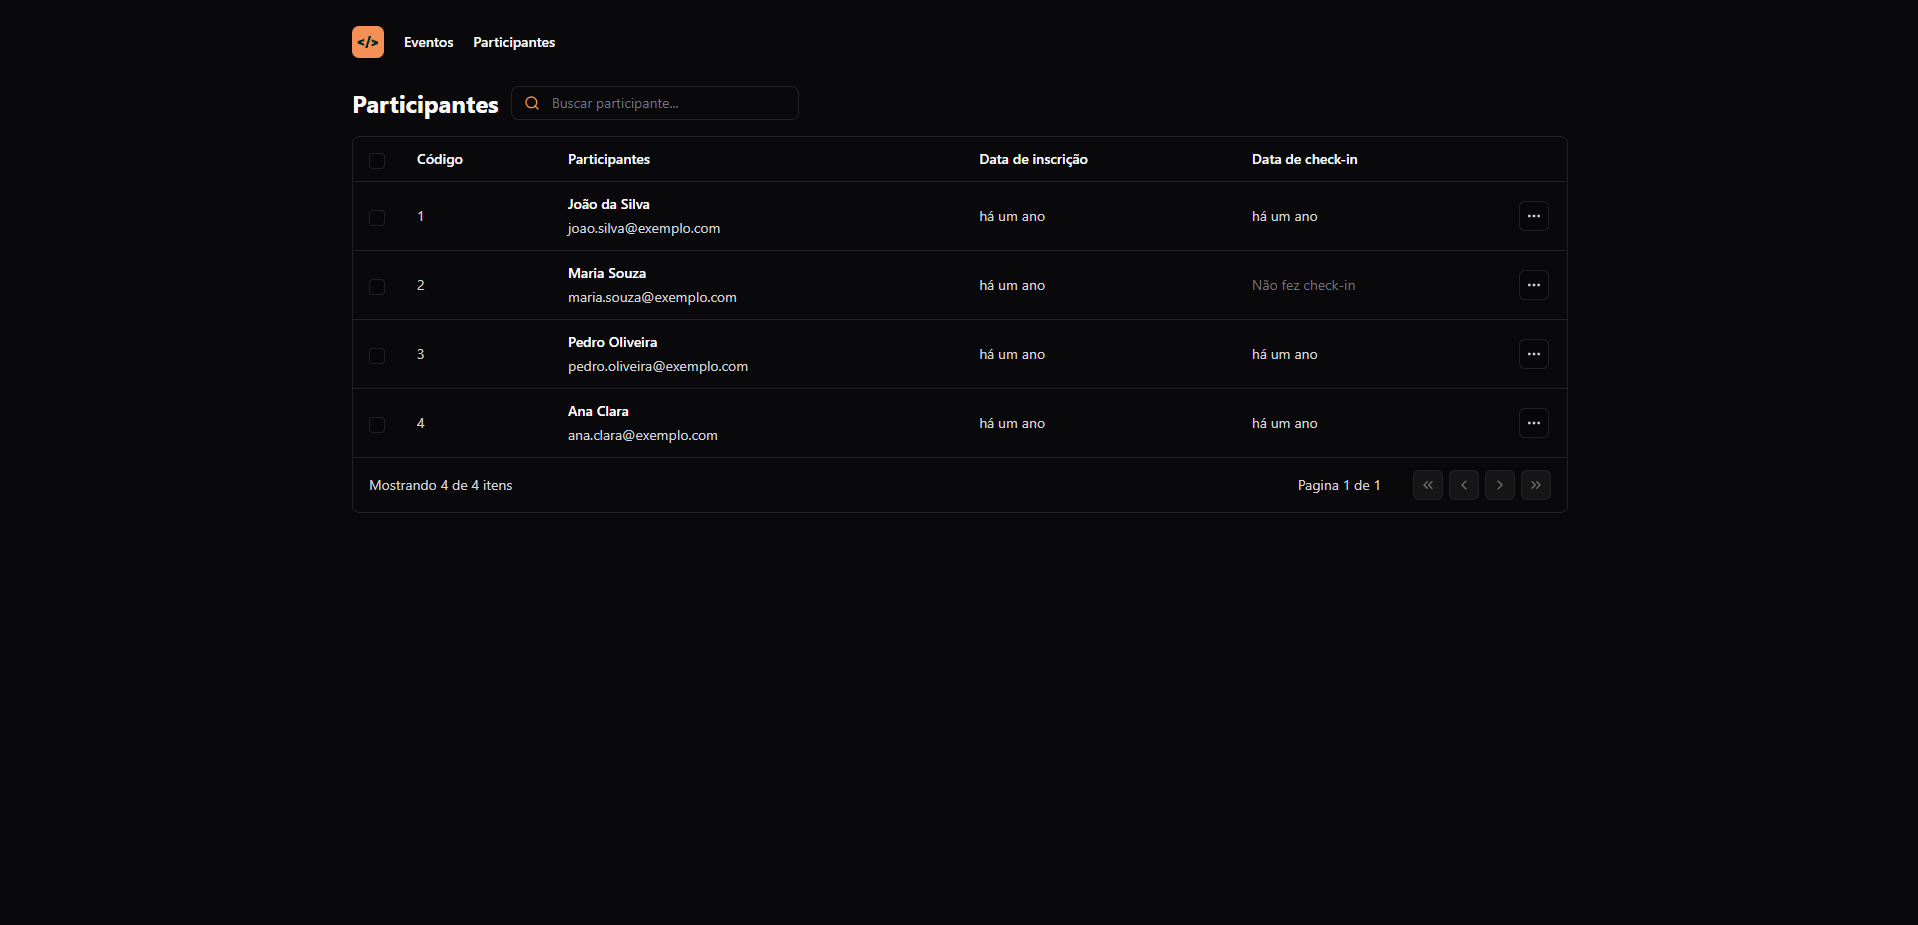The image size is (1918, 925).
Task: Click the orange code logo icon
Action: tap(367, 42)
